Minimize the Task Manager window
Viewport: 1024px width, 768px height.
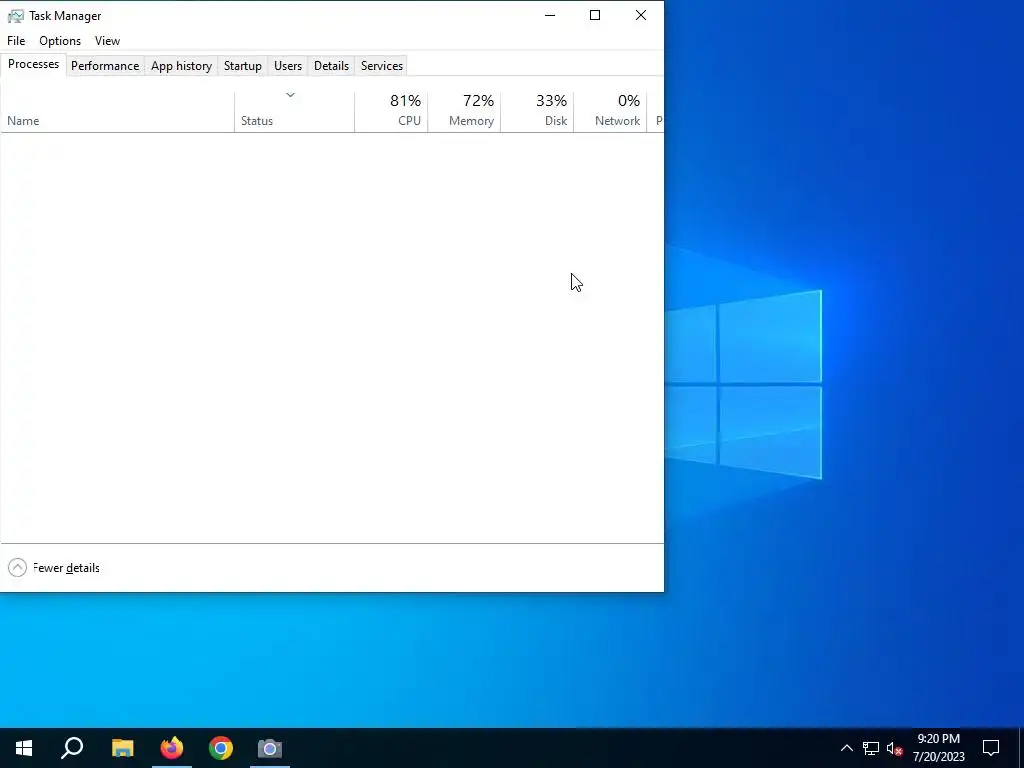click(550, 15)
